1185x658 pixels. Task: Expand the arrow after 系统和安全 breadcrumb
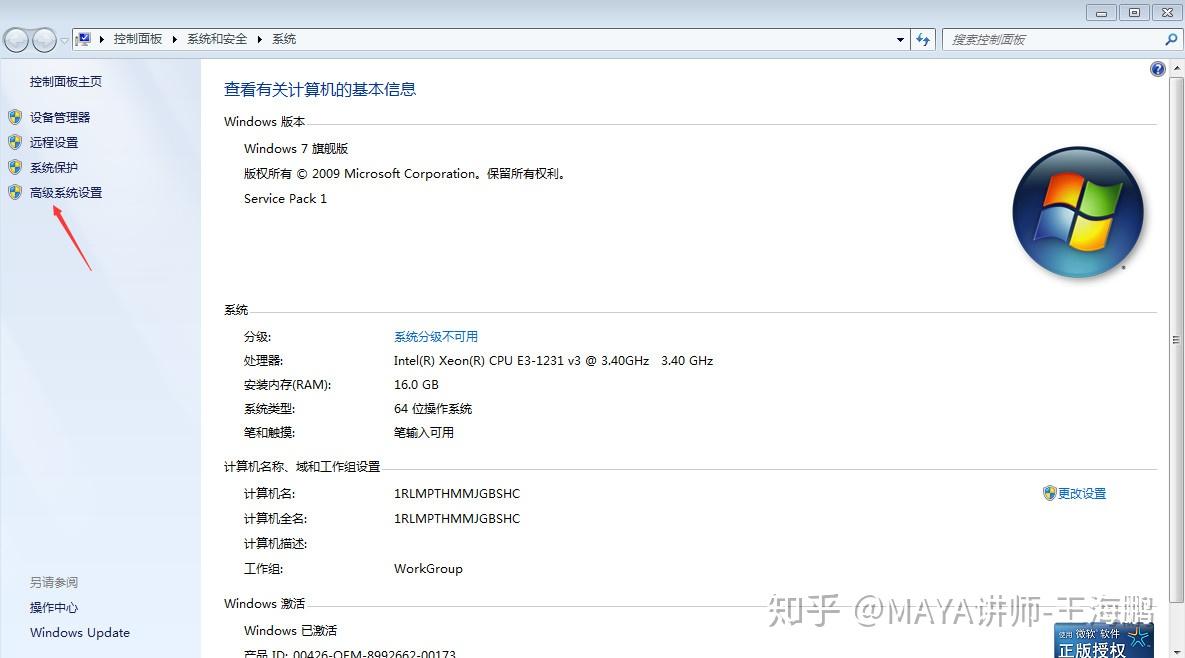[259, 39]
